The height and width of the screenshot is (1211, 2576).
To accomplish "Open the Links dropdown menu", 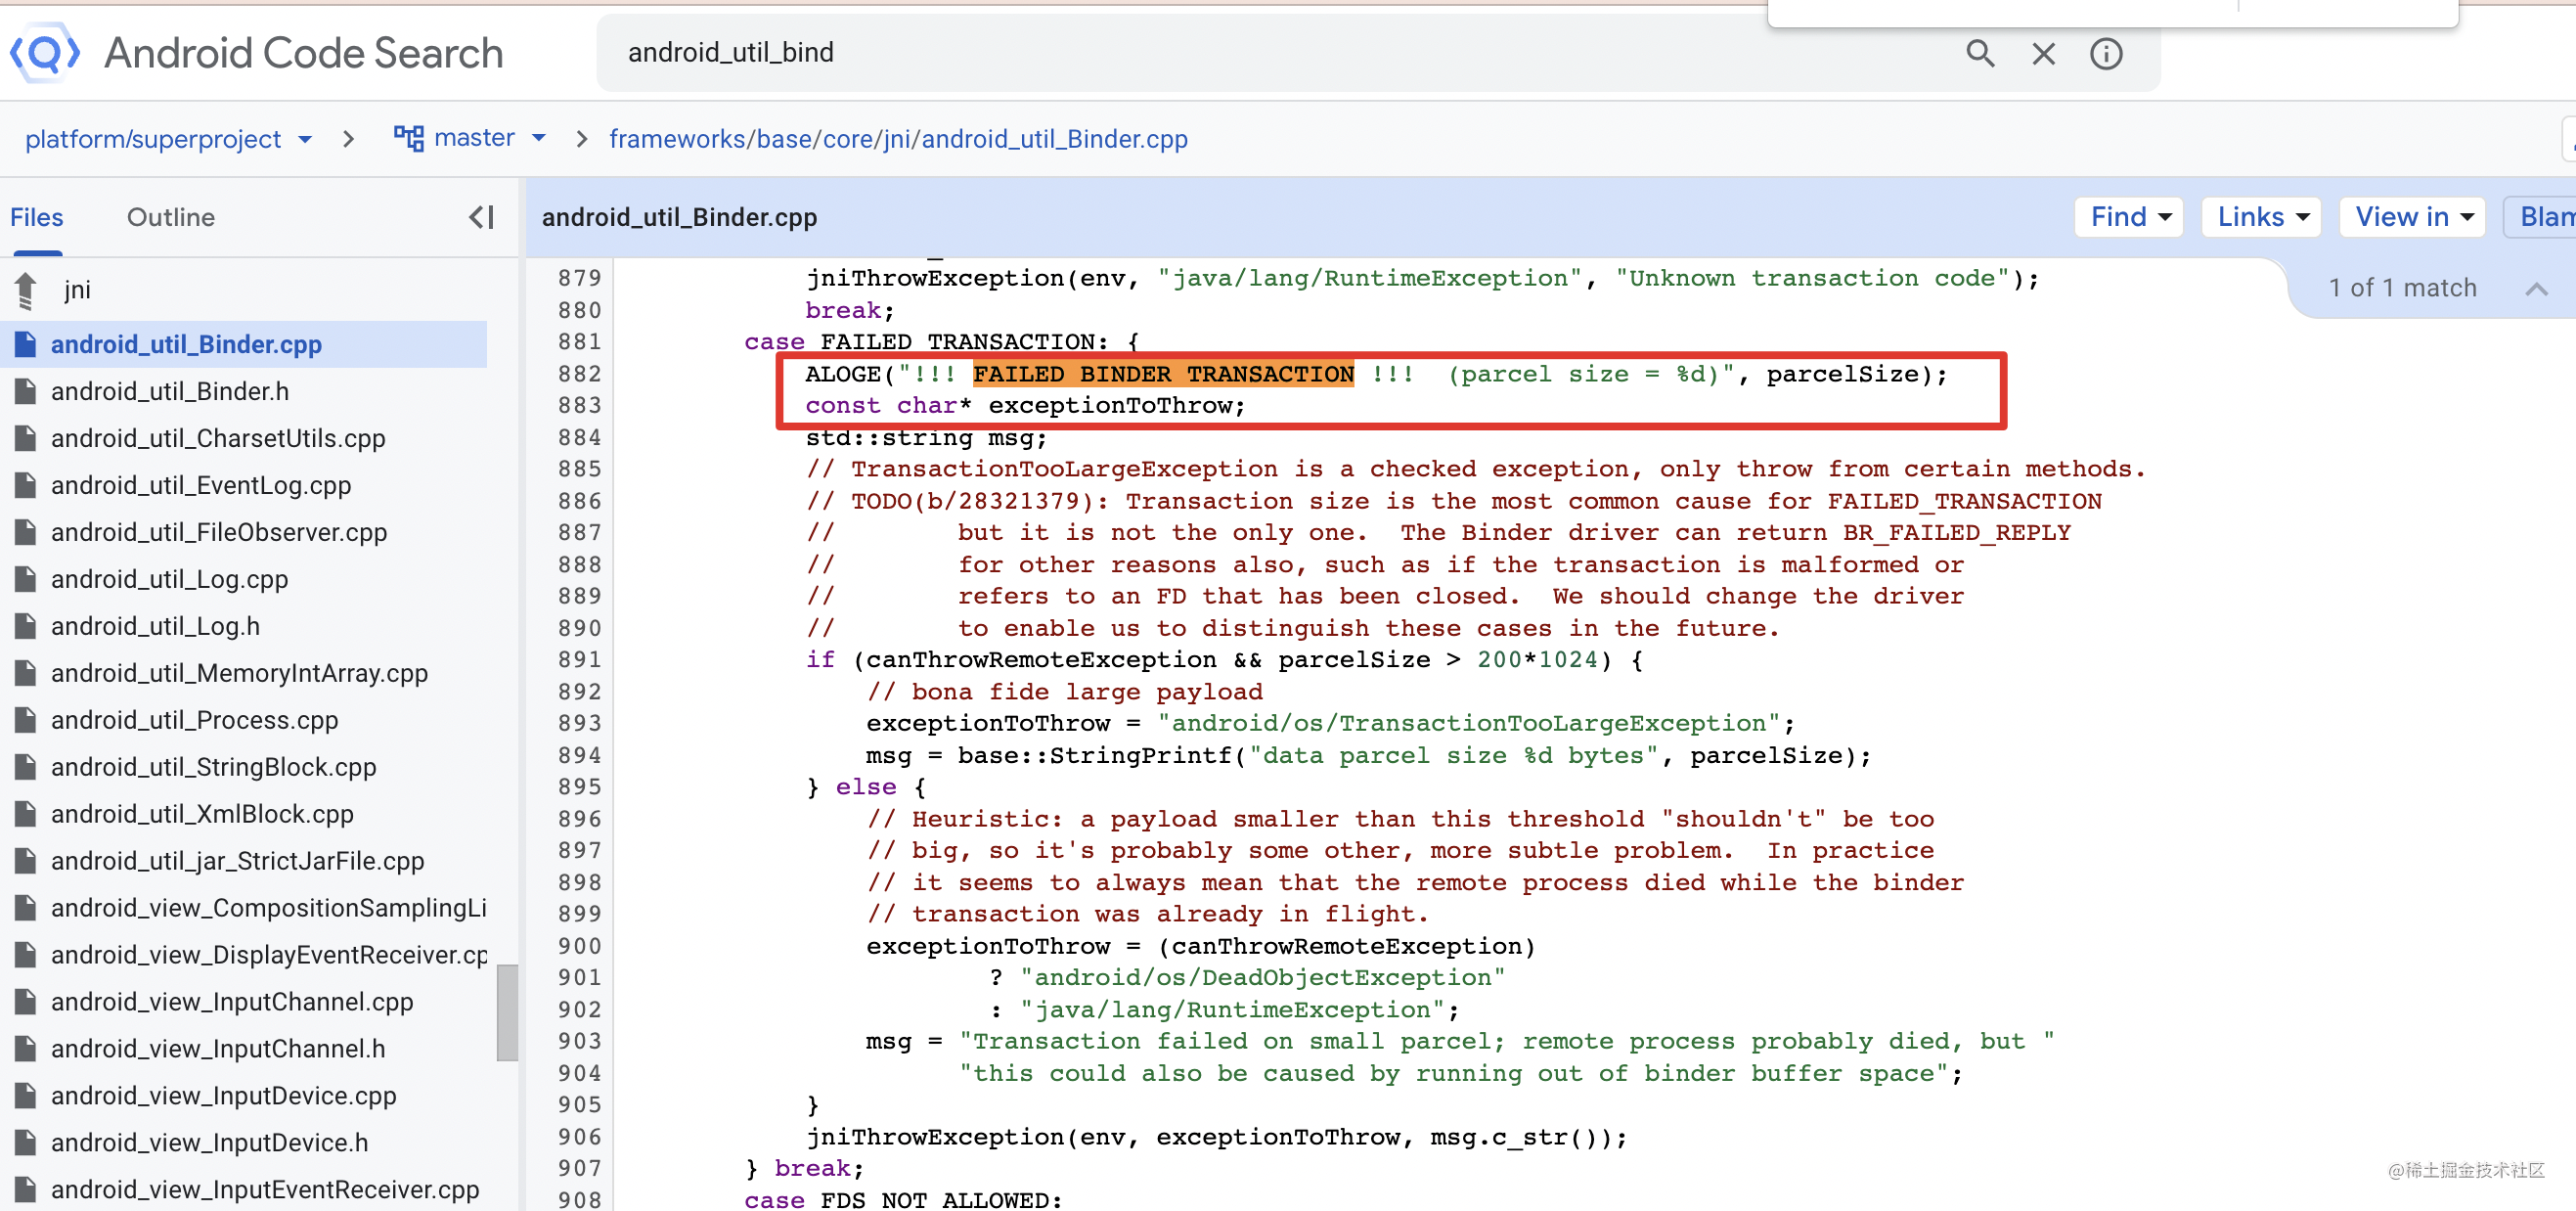I will point(2261,217).
